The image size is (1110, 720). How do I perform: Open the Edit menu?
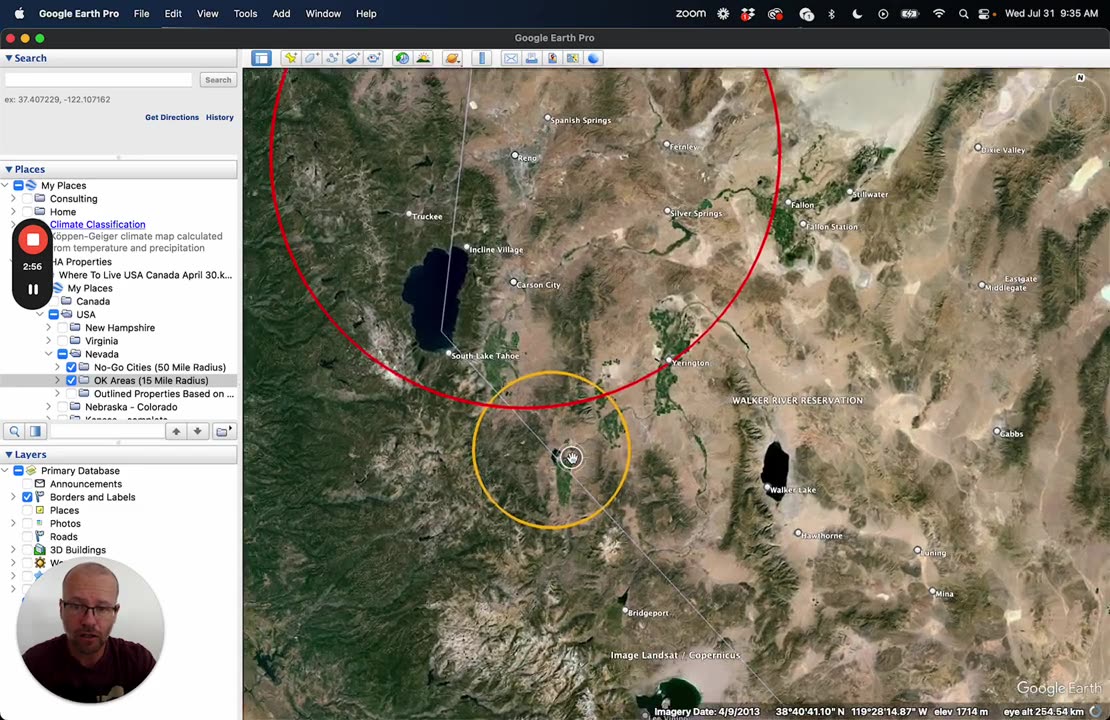pos(173,13)
